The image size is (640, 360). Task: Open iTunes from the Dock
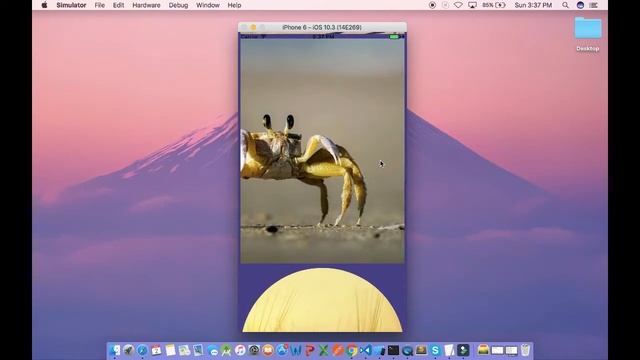pyautogui.click(x=240, y=350)
